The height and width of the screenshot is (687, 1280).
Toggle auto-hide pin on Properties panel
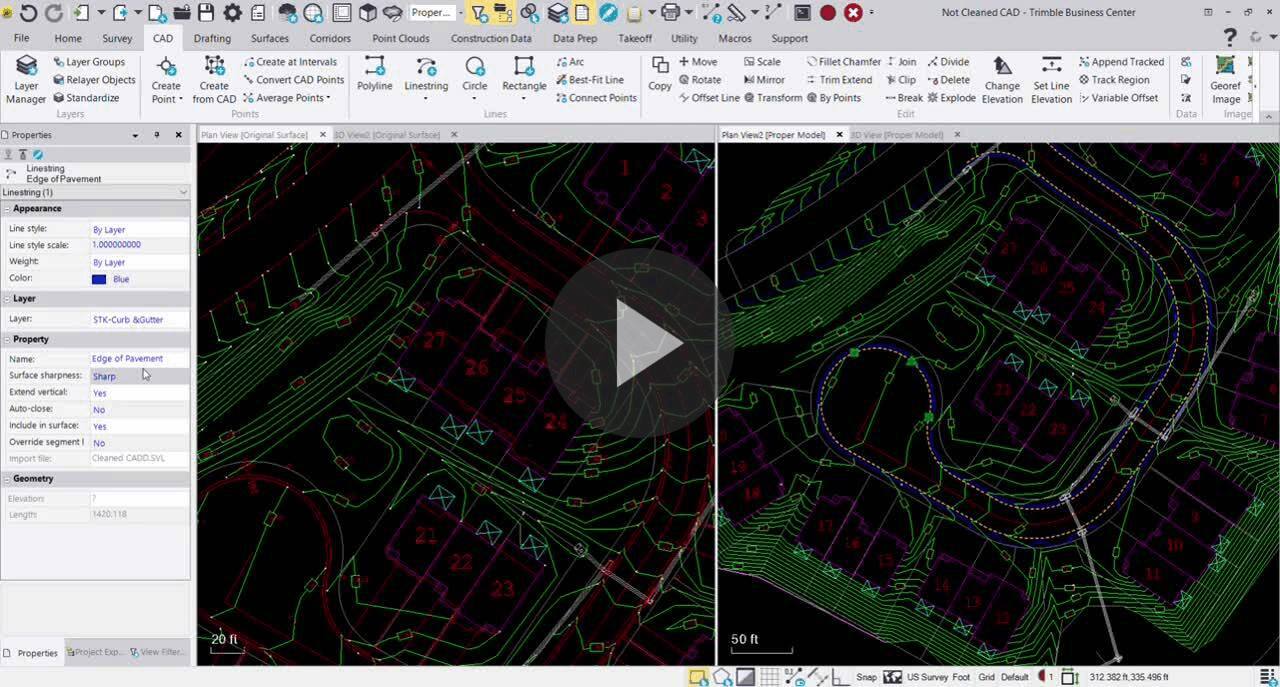point(157,135)
